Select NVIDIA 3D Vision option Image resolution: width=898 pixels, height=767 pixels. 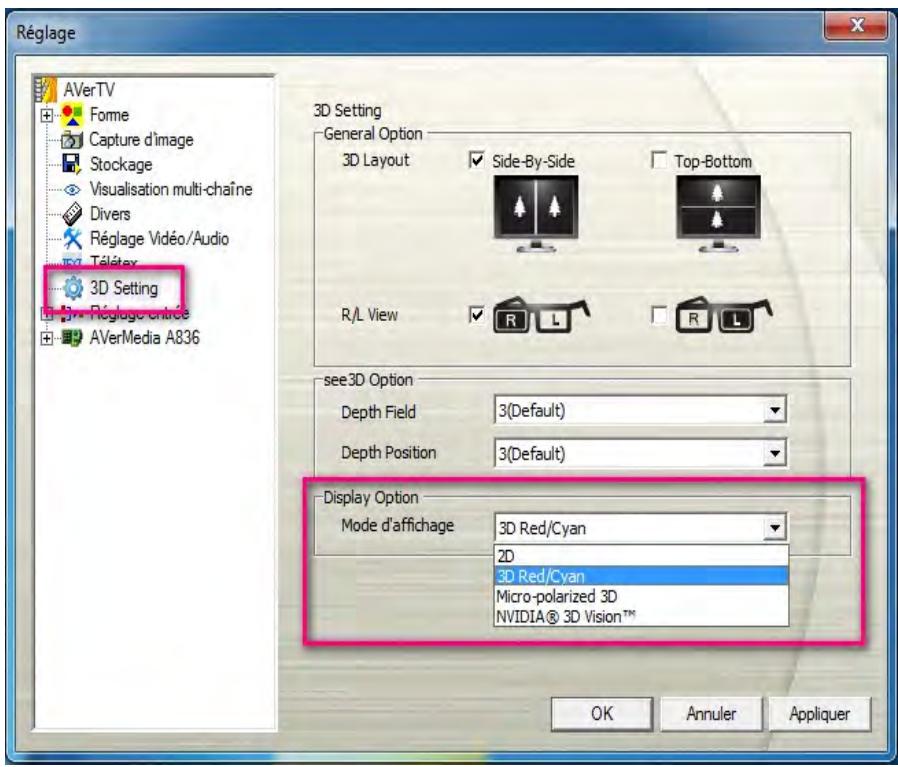pyautogui.click(x=641, y=616)
